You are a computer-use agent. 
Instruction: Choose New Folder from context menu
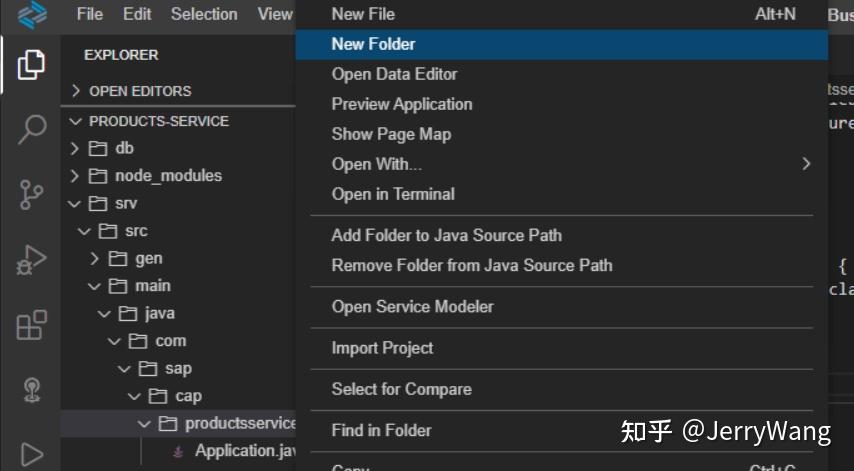pyautogui.click(x=373, y=44)
